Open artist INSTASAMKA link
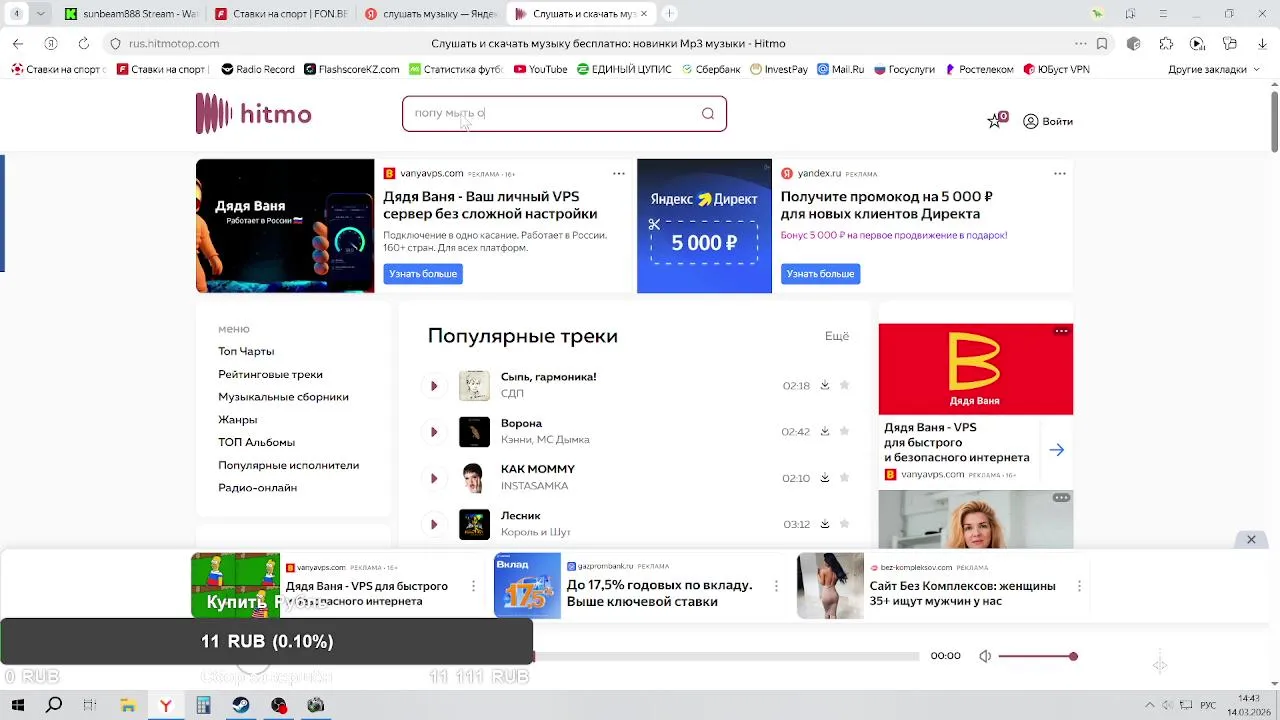This screenshot has width=1280, height=720. 534,486
